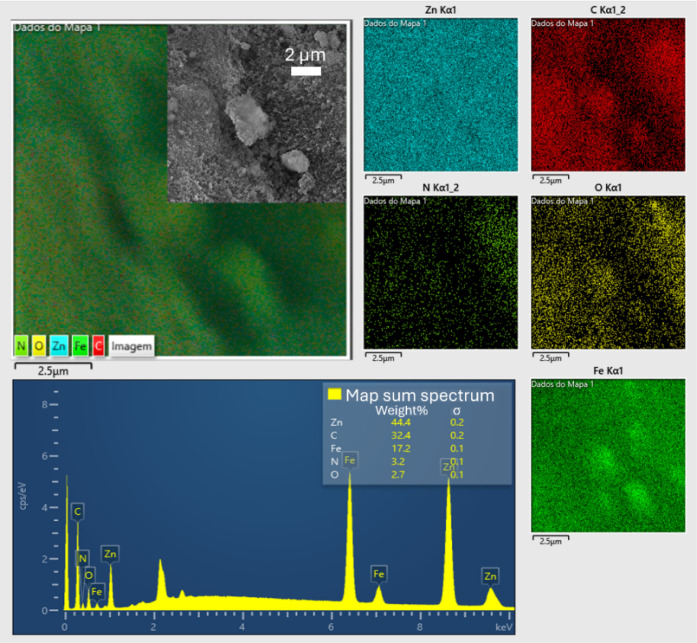Click the Fe peak label near 6.4 keV

pyautogui.click(x=350, y=460)
